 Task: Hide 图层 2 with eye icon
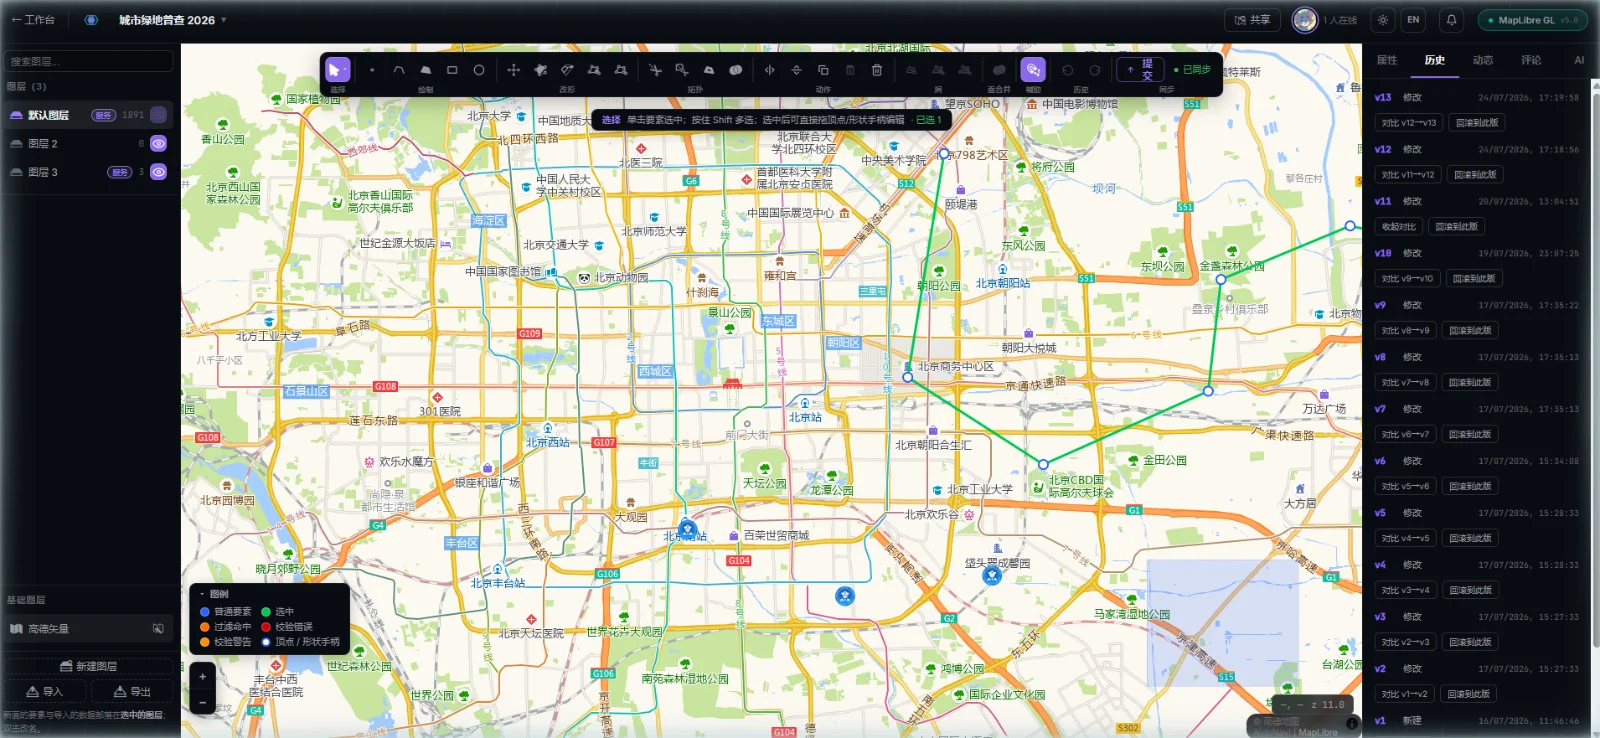[158, 144]
